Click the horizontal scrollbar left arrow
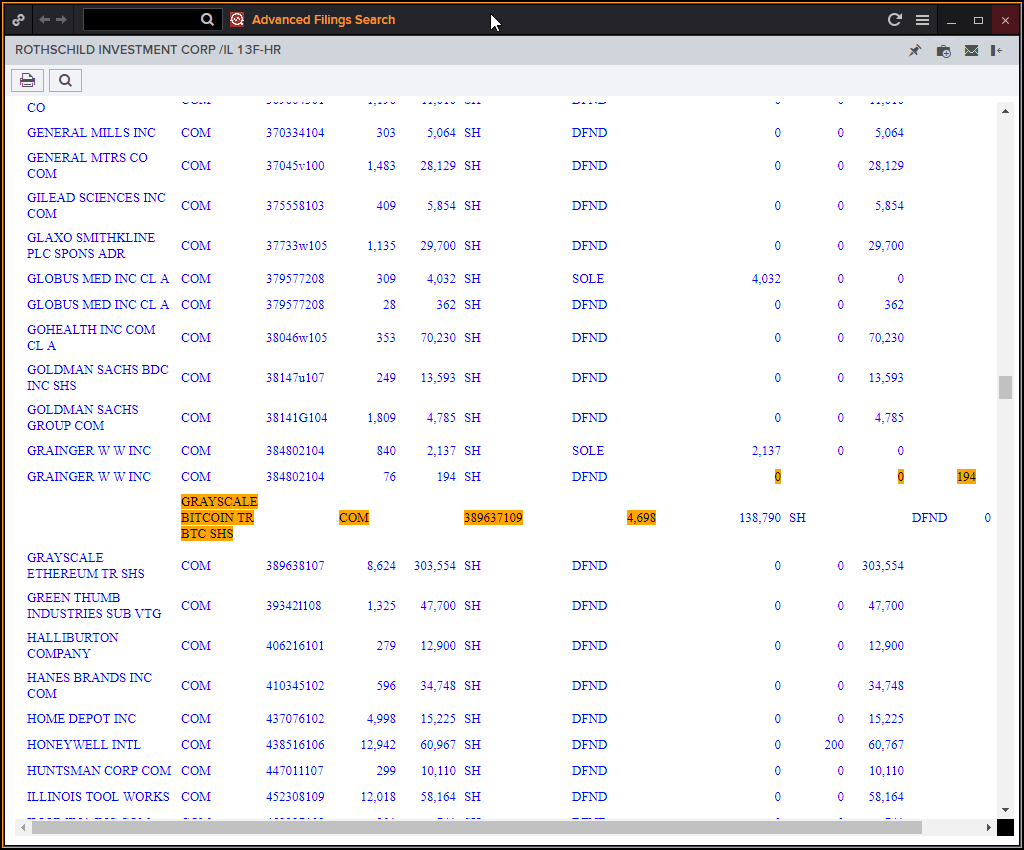Image resolution: width=1024 pixels, height=850 pixels. [24, 828]
